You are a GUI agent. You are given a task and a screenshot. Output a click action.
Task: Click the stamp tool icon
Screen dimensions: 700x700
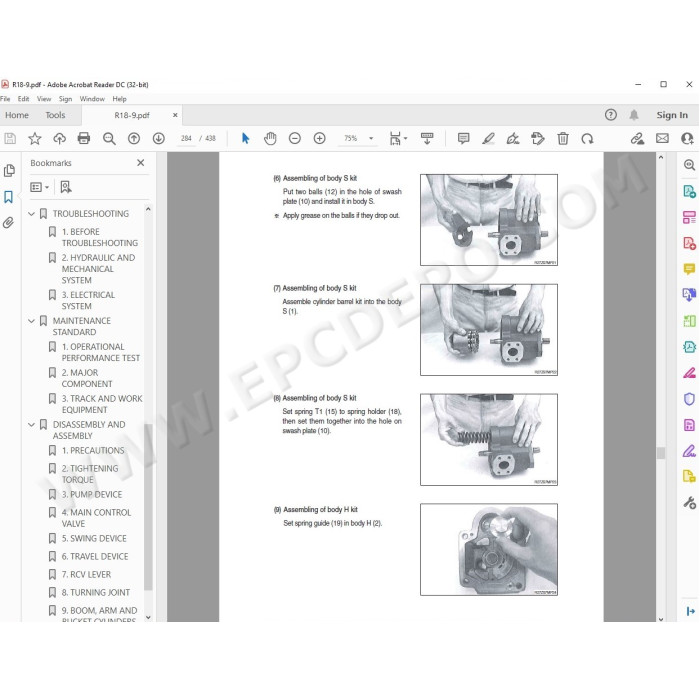[x=538, y=138]
